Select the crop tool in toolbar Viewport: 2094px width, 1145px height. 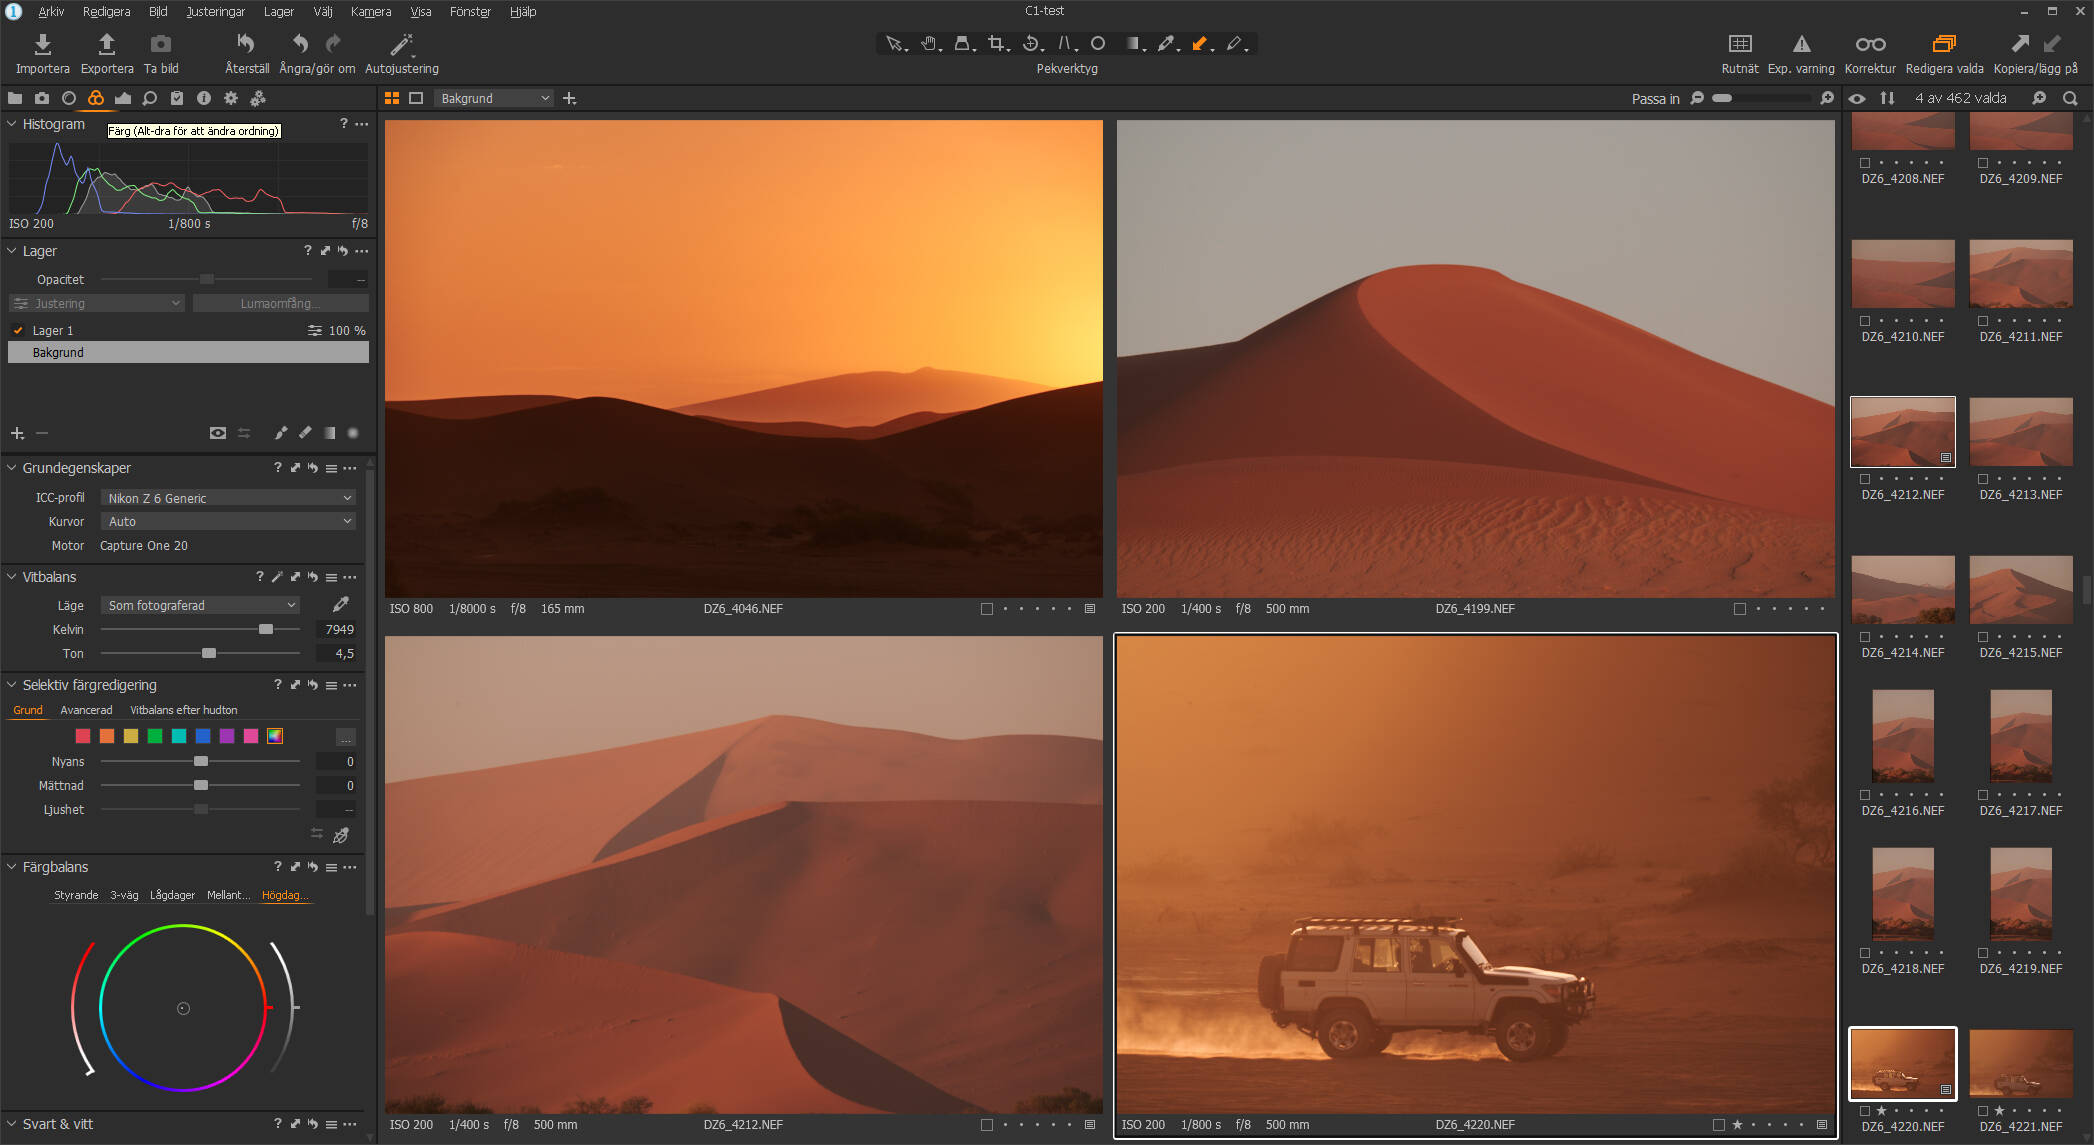pyautogui.click(x=996, y=43)
